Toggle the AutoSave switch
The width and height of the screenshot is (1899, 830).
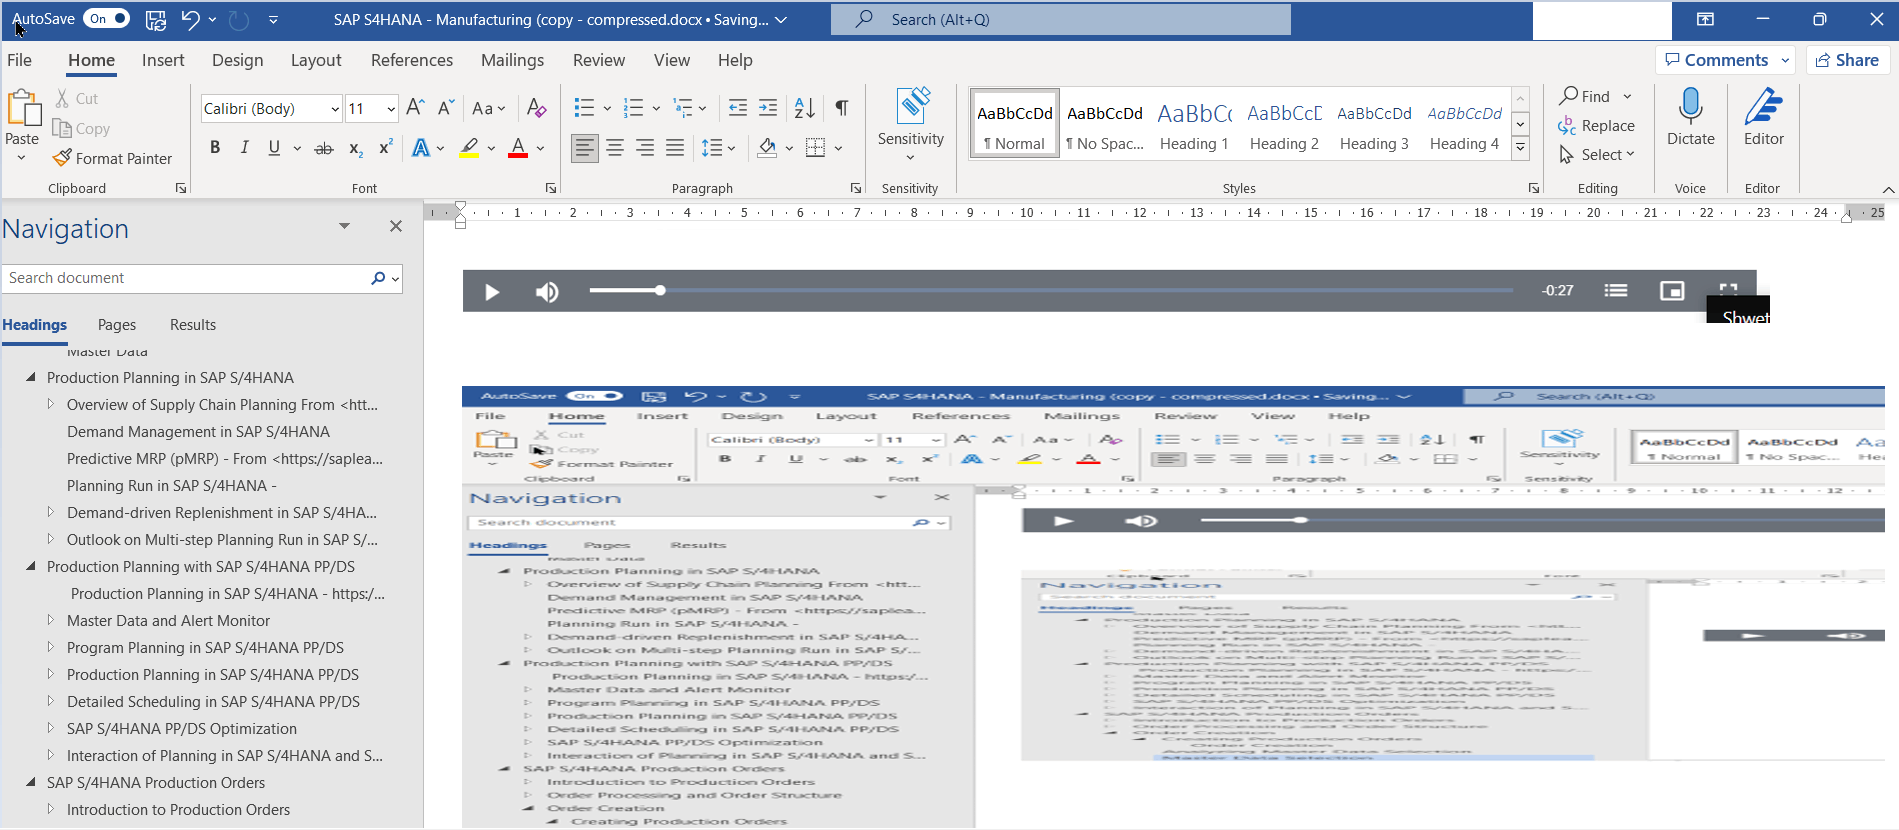tap(107, 19)
